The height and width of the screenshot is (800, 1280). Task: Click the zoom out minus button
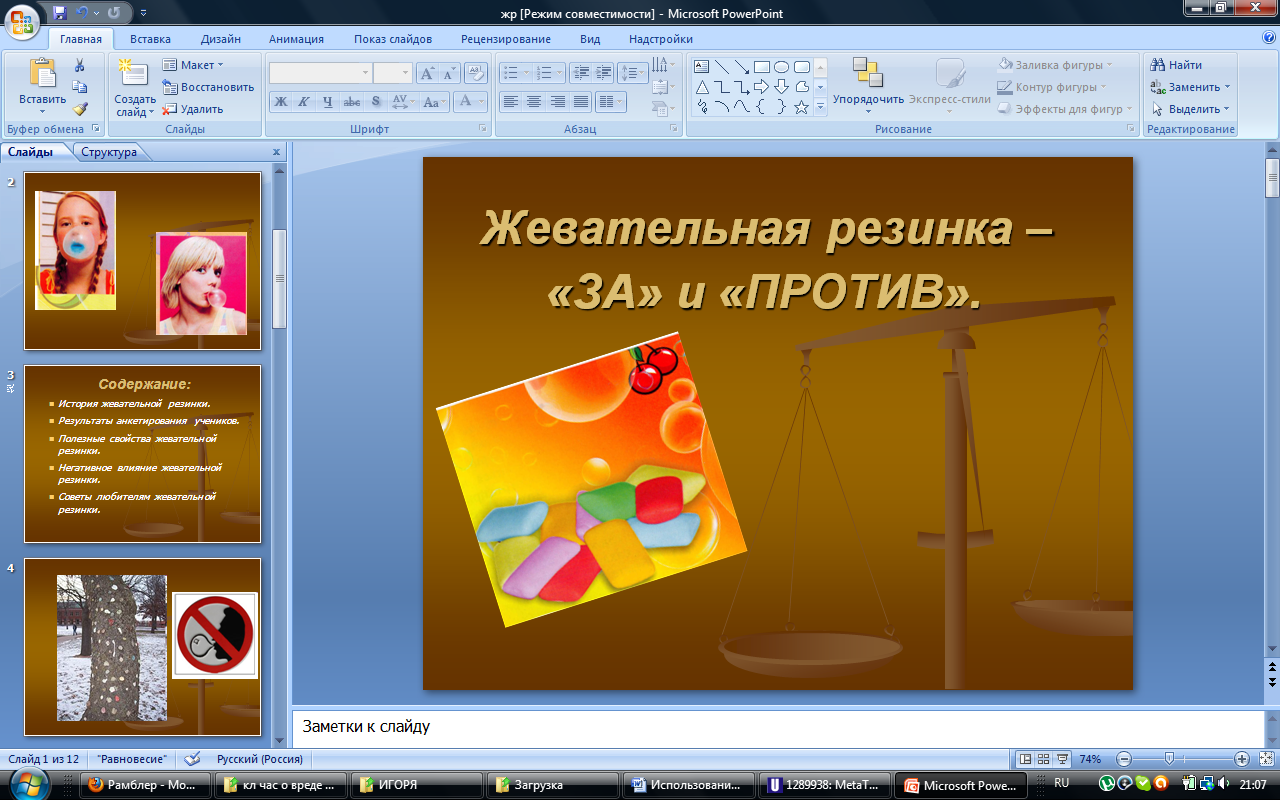1124,759
